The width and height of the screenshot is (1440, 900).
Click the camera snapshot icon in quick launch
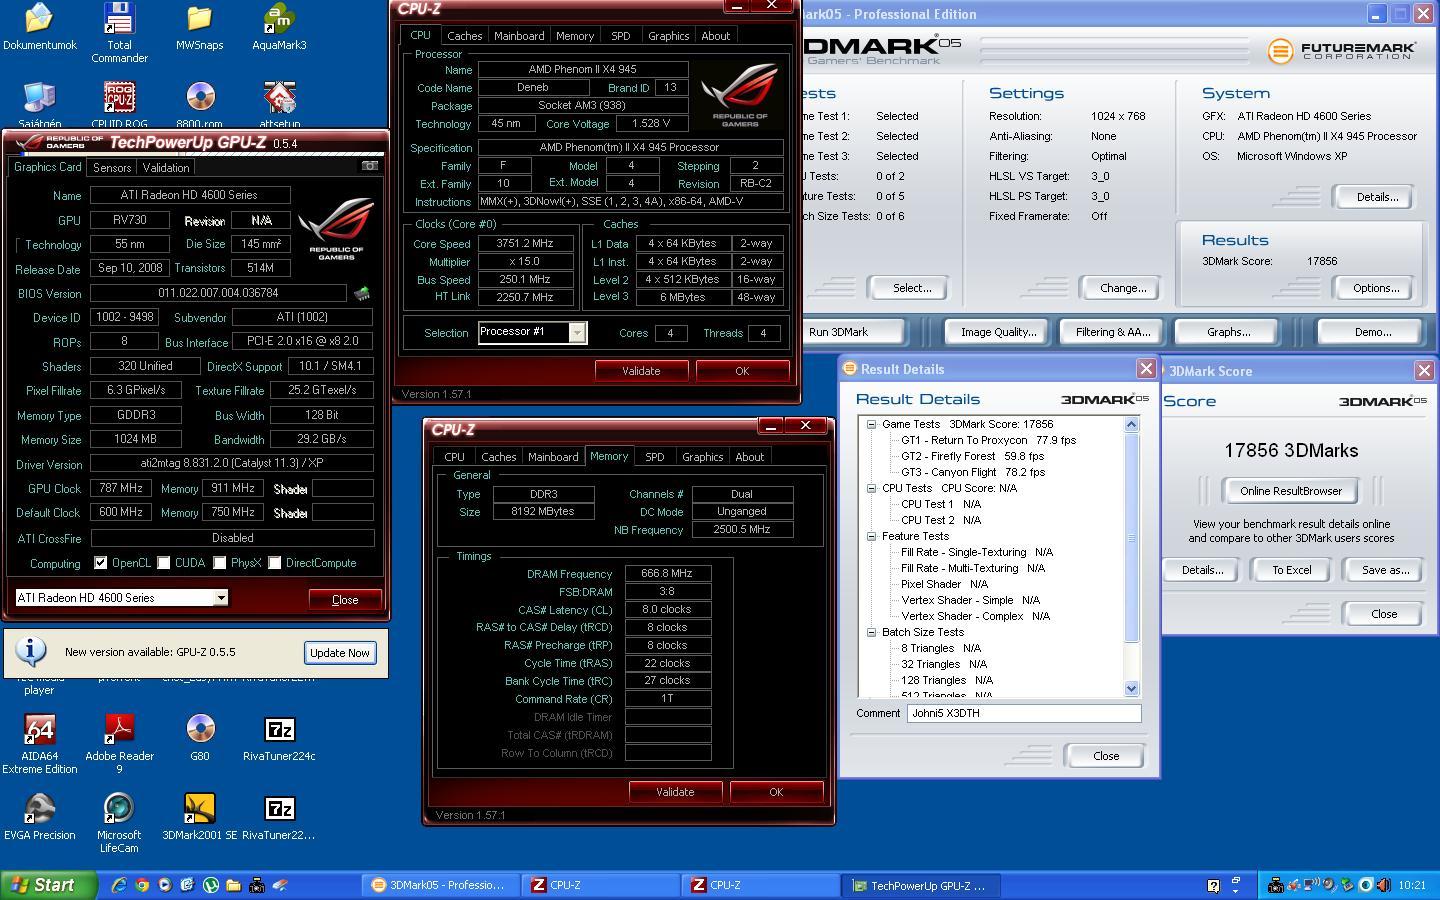[257, 885]
